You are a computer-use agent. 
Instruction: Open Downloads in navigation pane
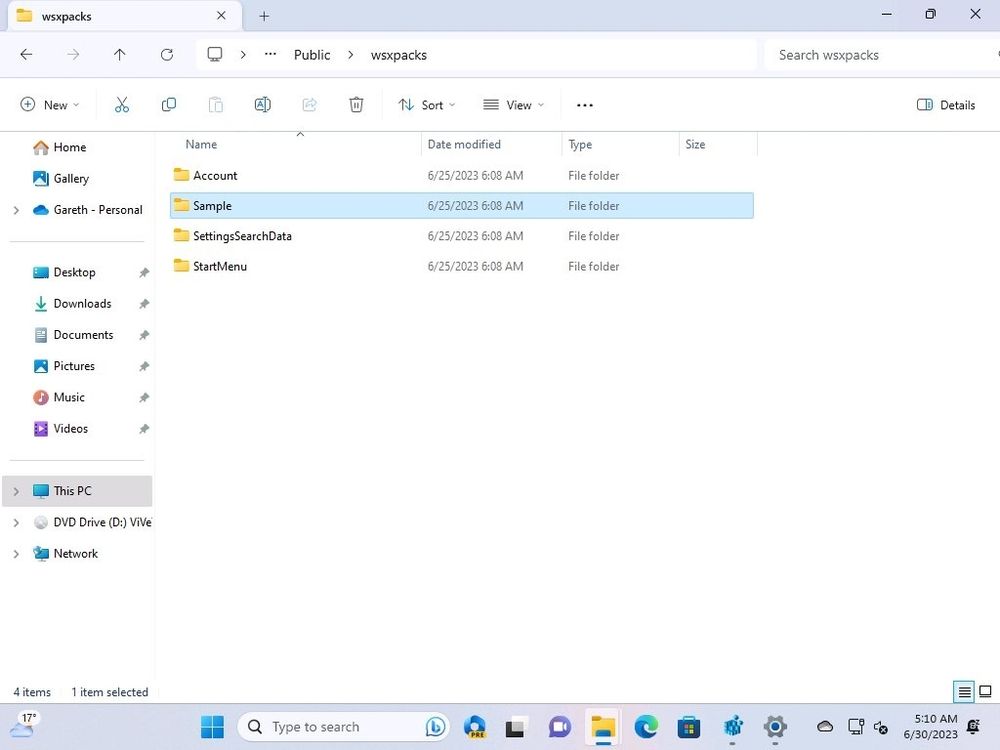(x=82, y=304)
